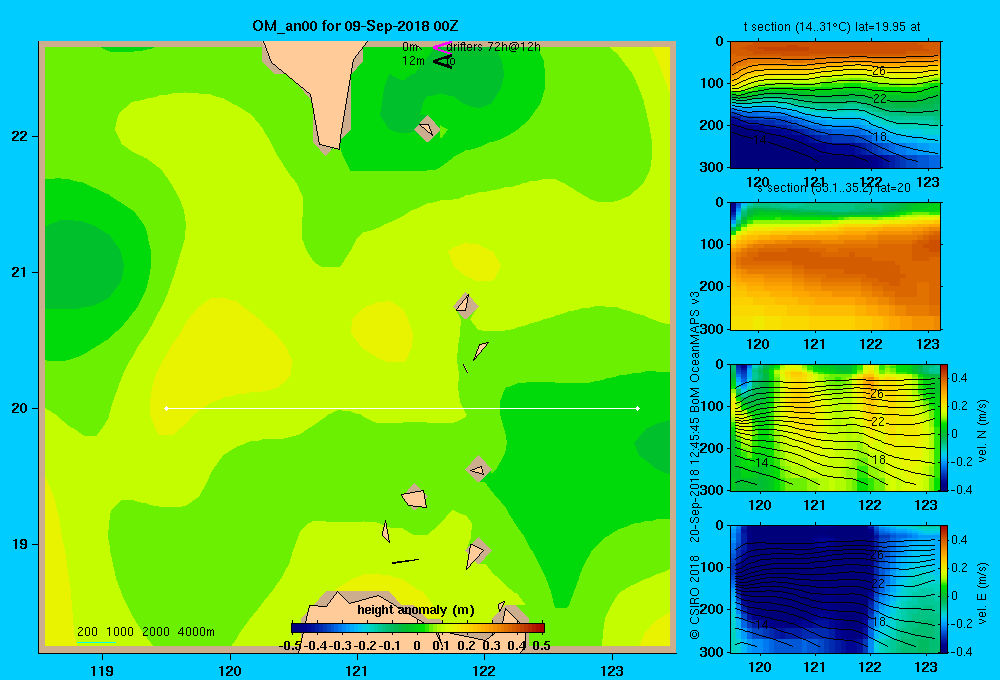Click the vel. N color scale bar
This screenshot has width=1000, height=680.
tap(944, 427)
